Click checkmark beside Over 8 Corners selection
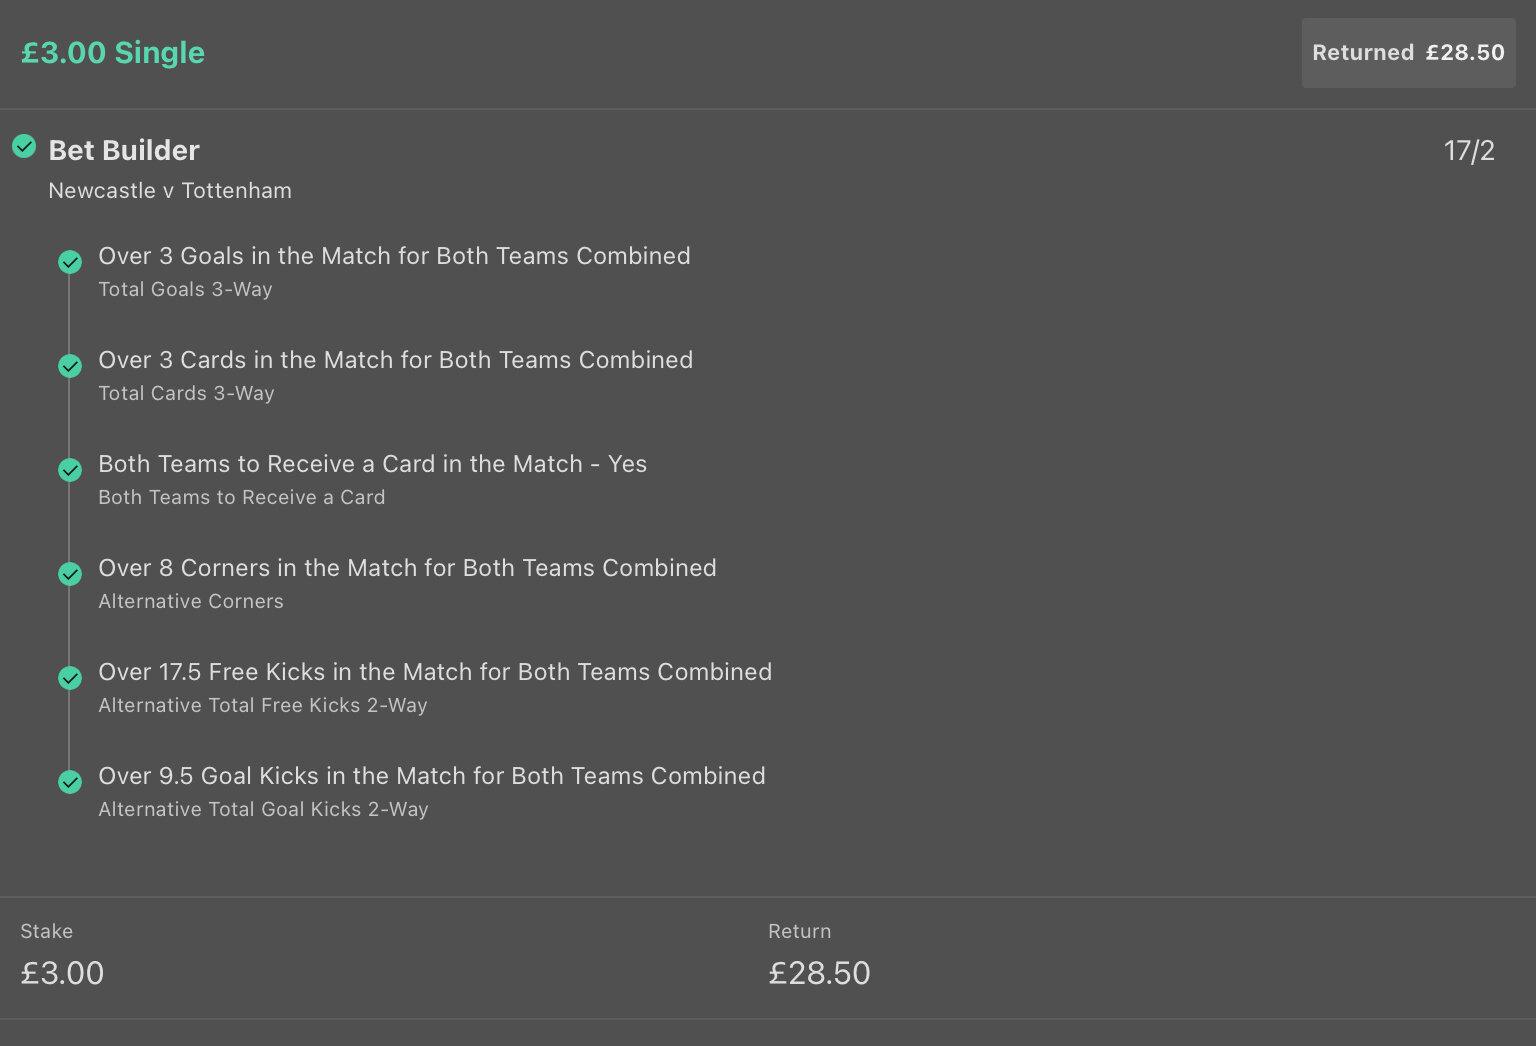The height and width of the screenshot is (1046, 1536). point(70,574)
